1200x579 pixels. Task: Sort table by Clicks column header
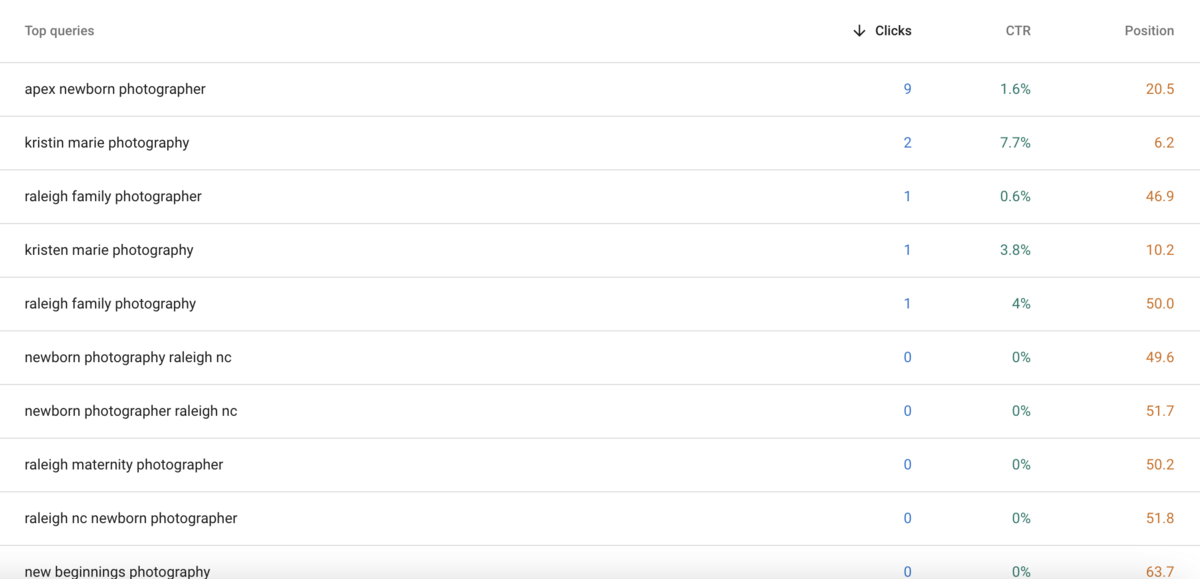pyautogui.click(x=893, y=31)
